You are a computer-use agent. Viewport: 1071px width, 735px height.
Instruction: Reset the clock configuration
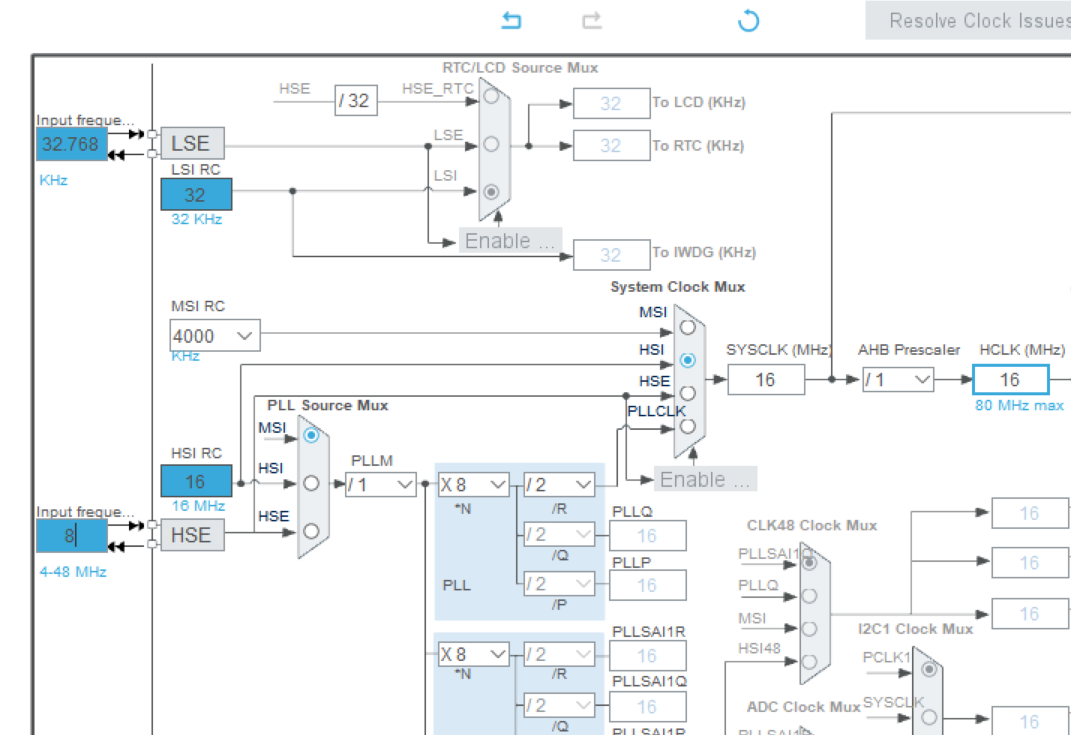coord(748,20)
